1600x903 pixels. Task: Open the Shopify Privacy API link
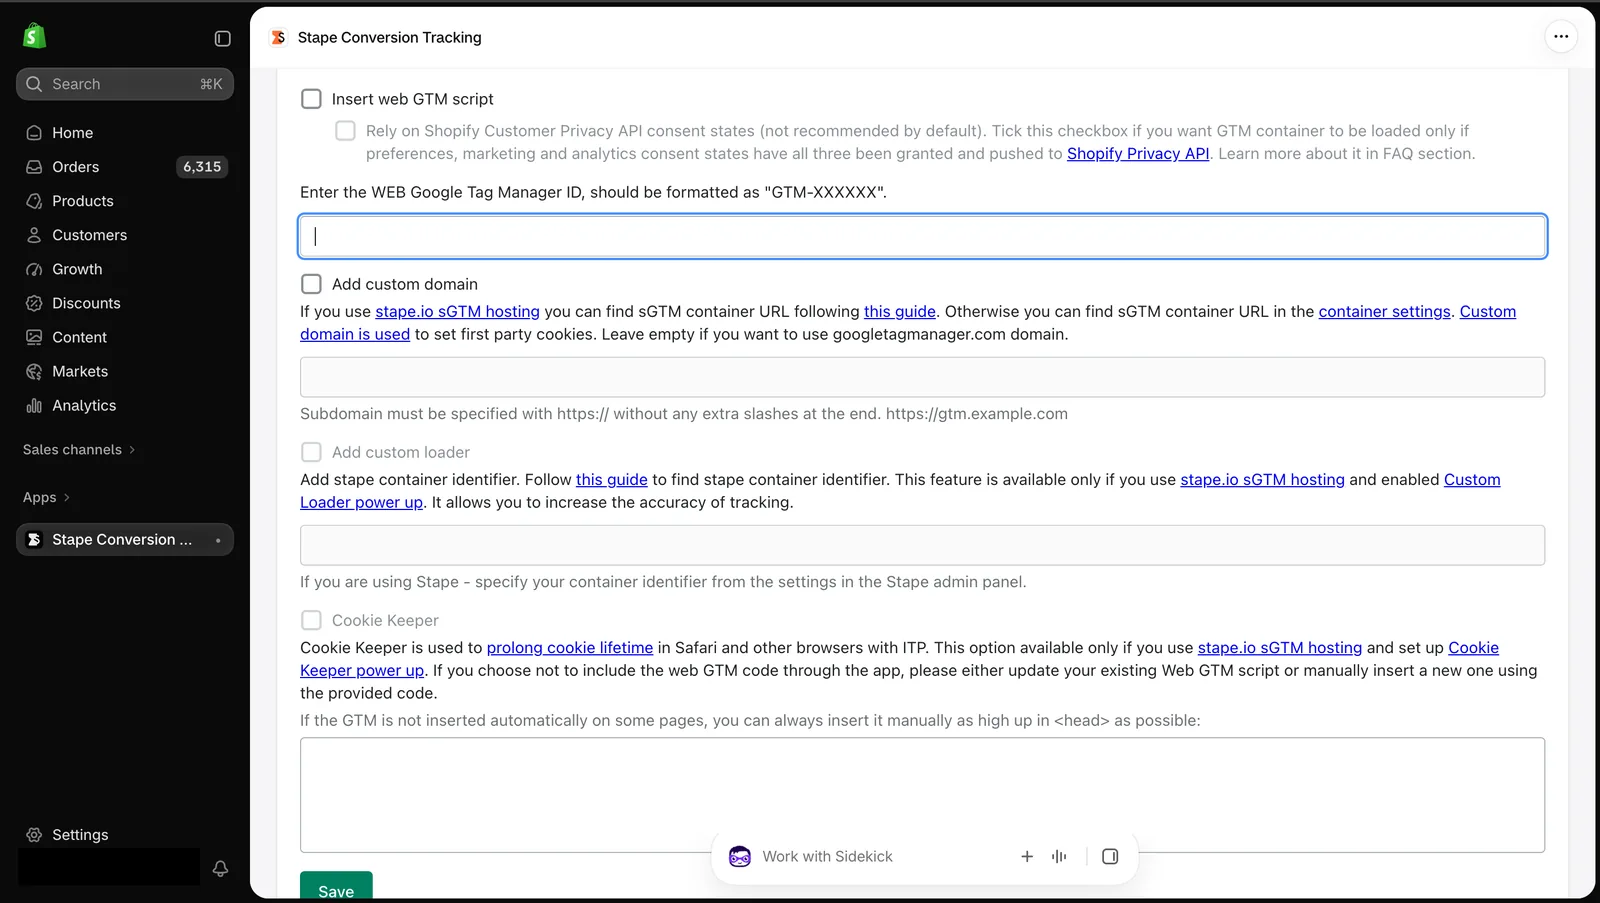1138,154
